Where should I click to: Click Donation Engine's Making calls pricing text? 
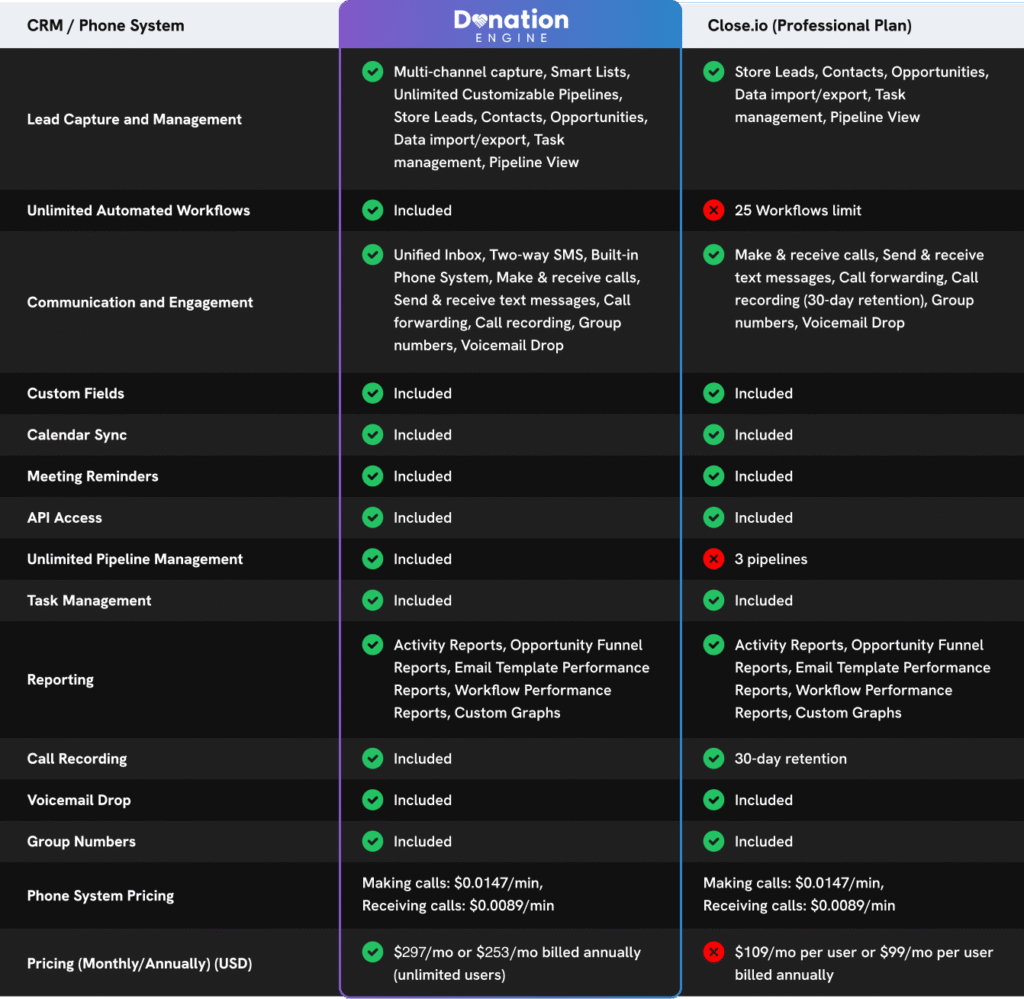(x=452, y=883)
